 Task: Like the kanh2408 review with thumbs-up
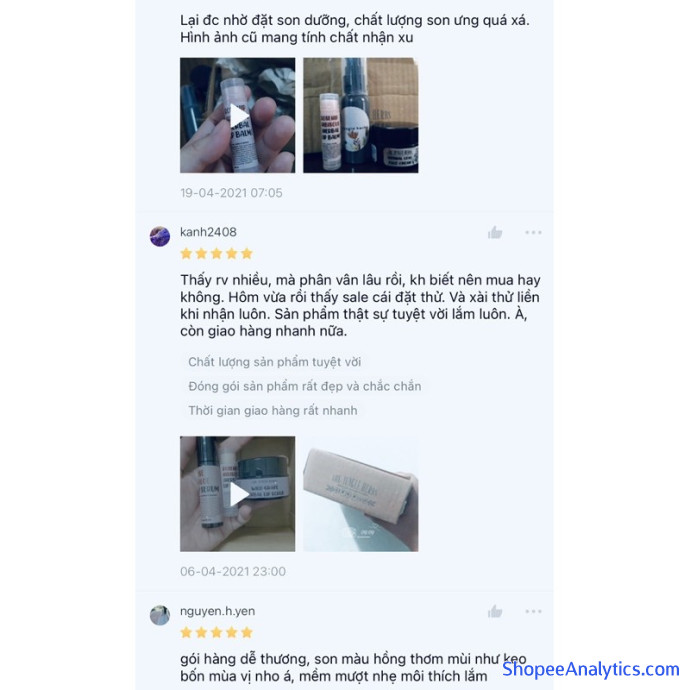[495, 232]
